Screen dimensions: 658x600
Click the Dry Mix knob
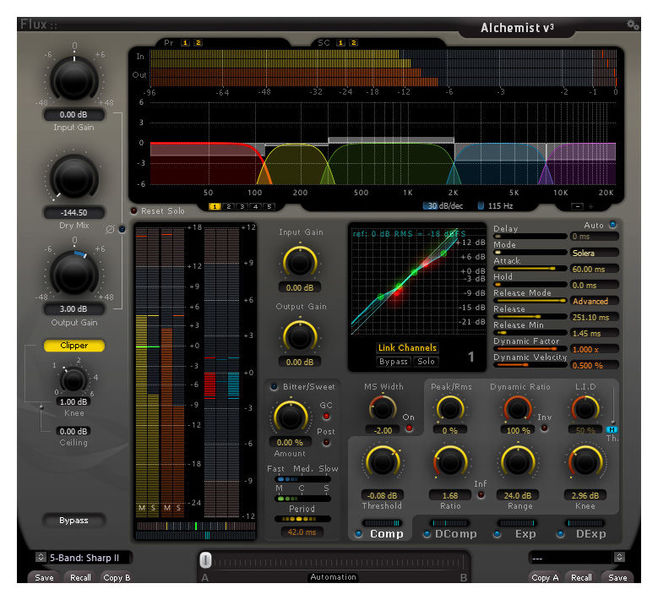tap(74, 177)
